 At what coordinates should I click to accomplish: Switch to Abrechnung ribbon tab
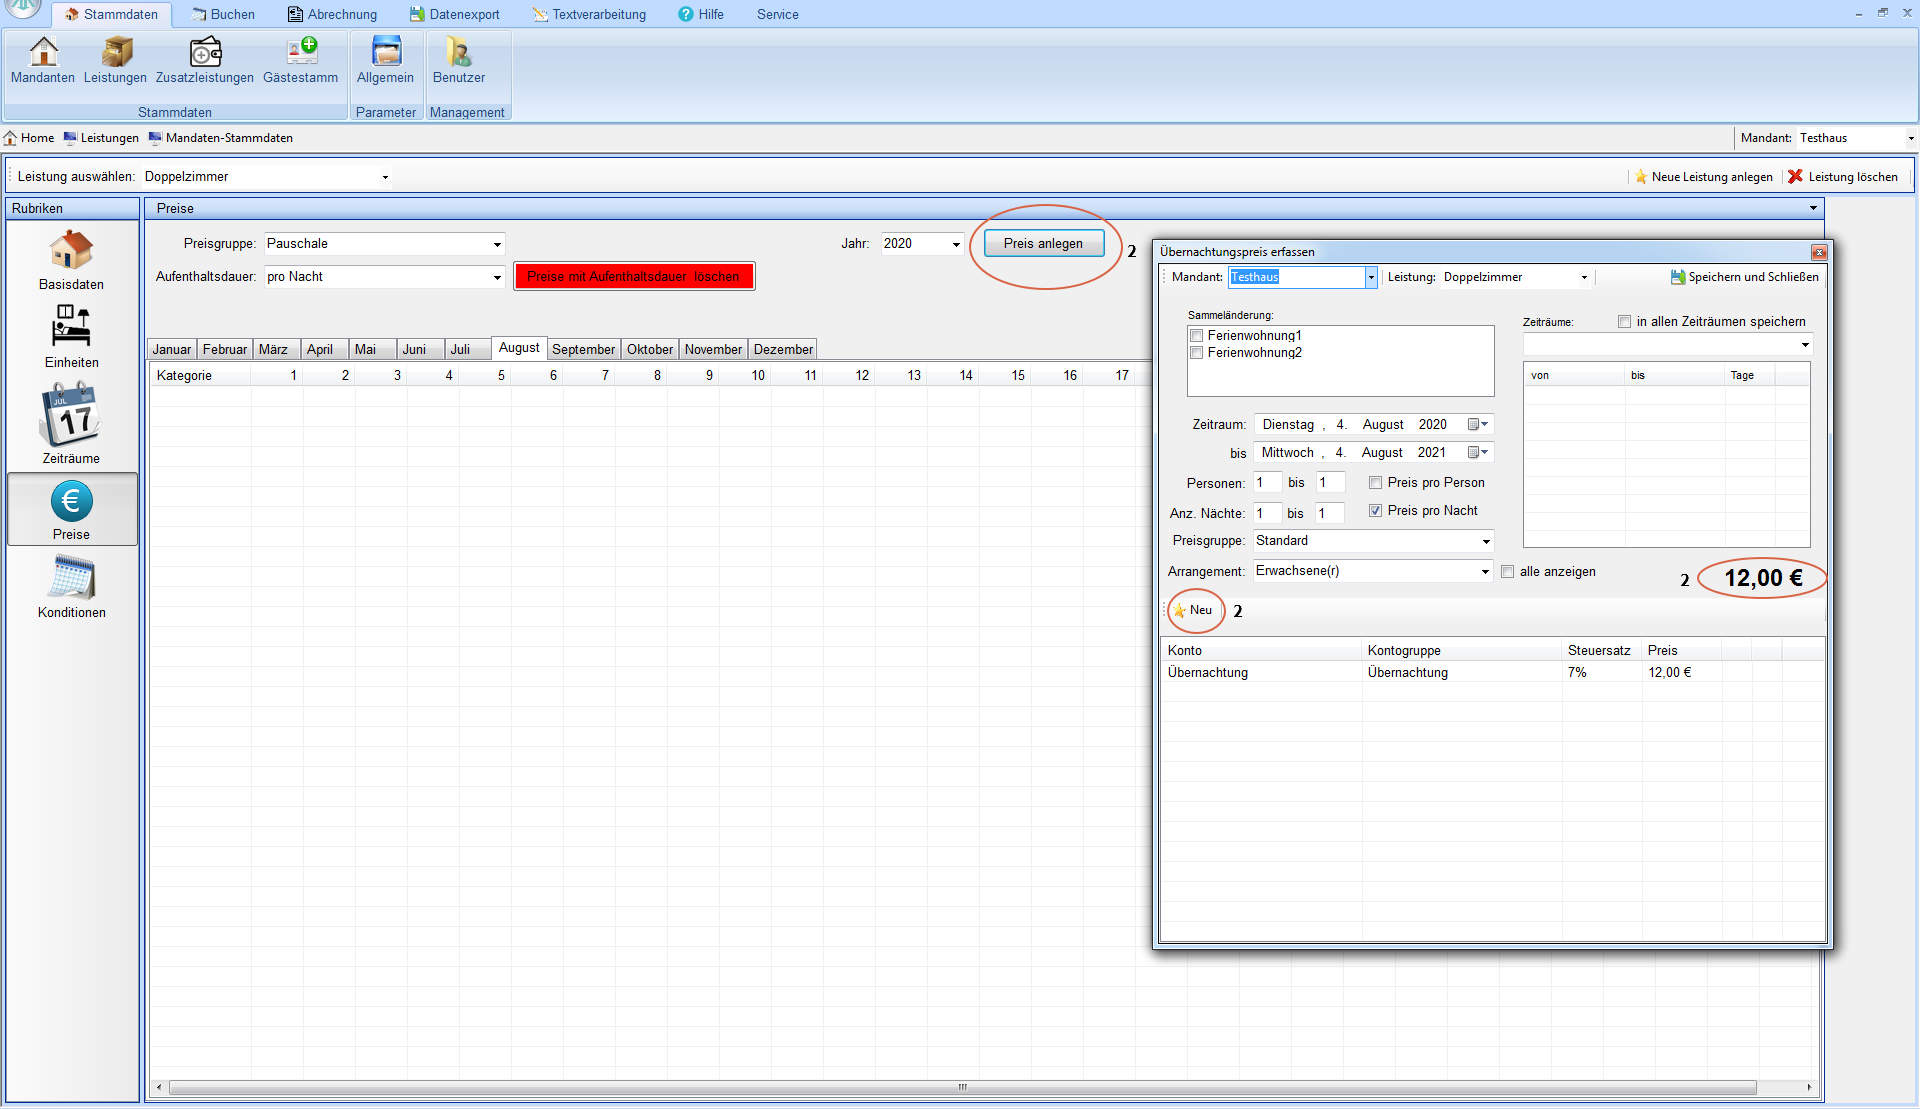[333, 14]
